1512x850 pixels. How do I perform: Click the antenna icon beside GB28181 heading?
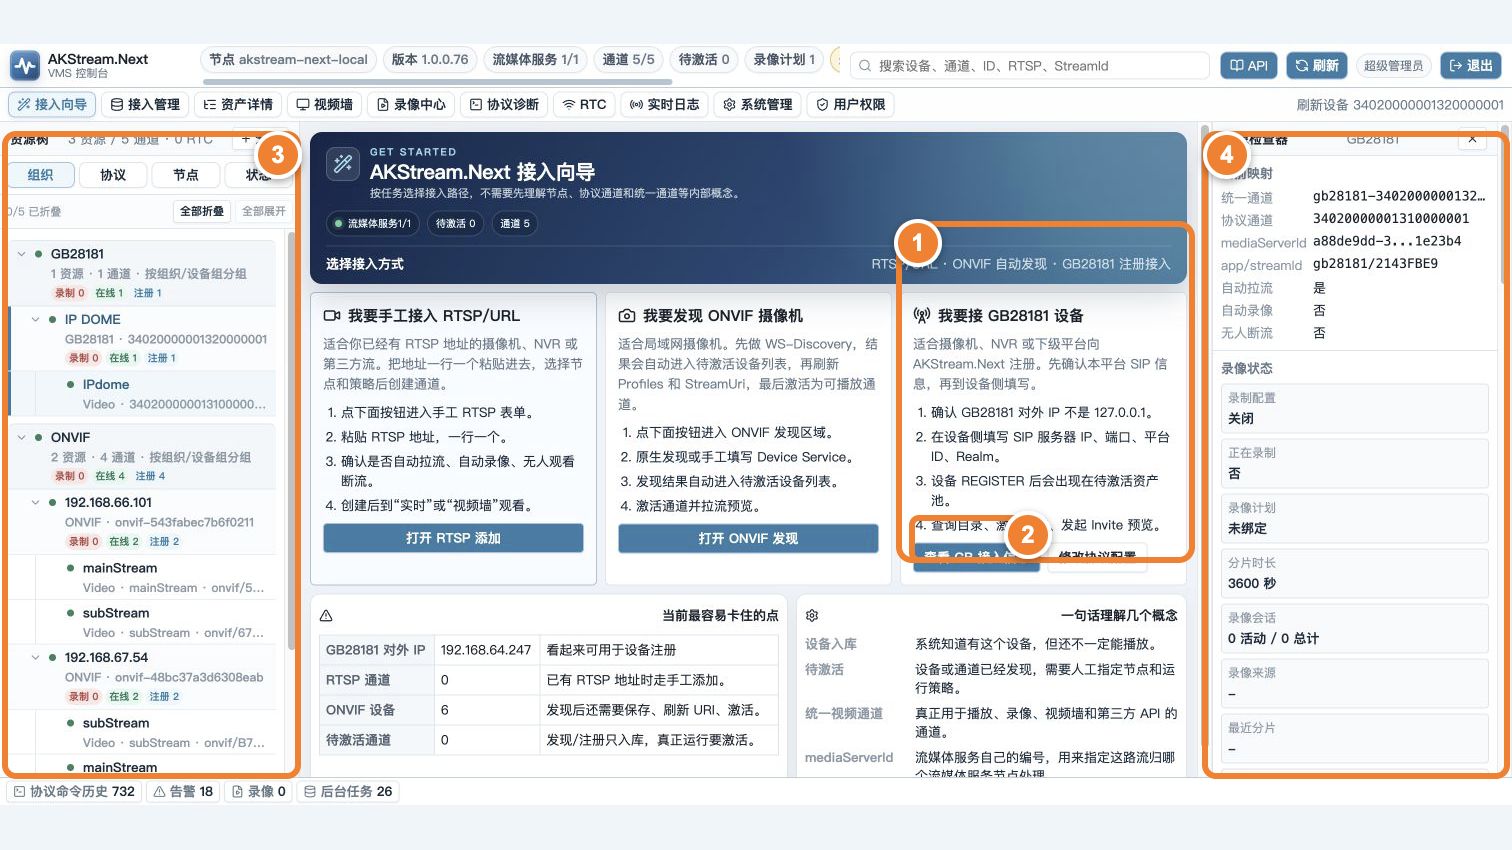point(922,316)
